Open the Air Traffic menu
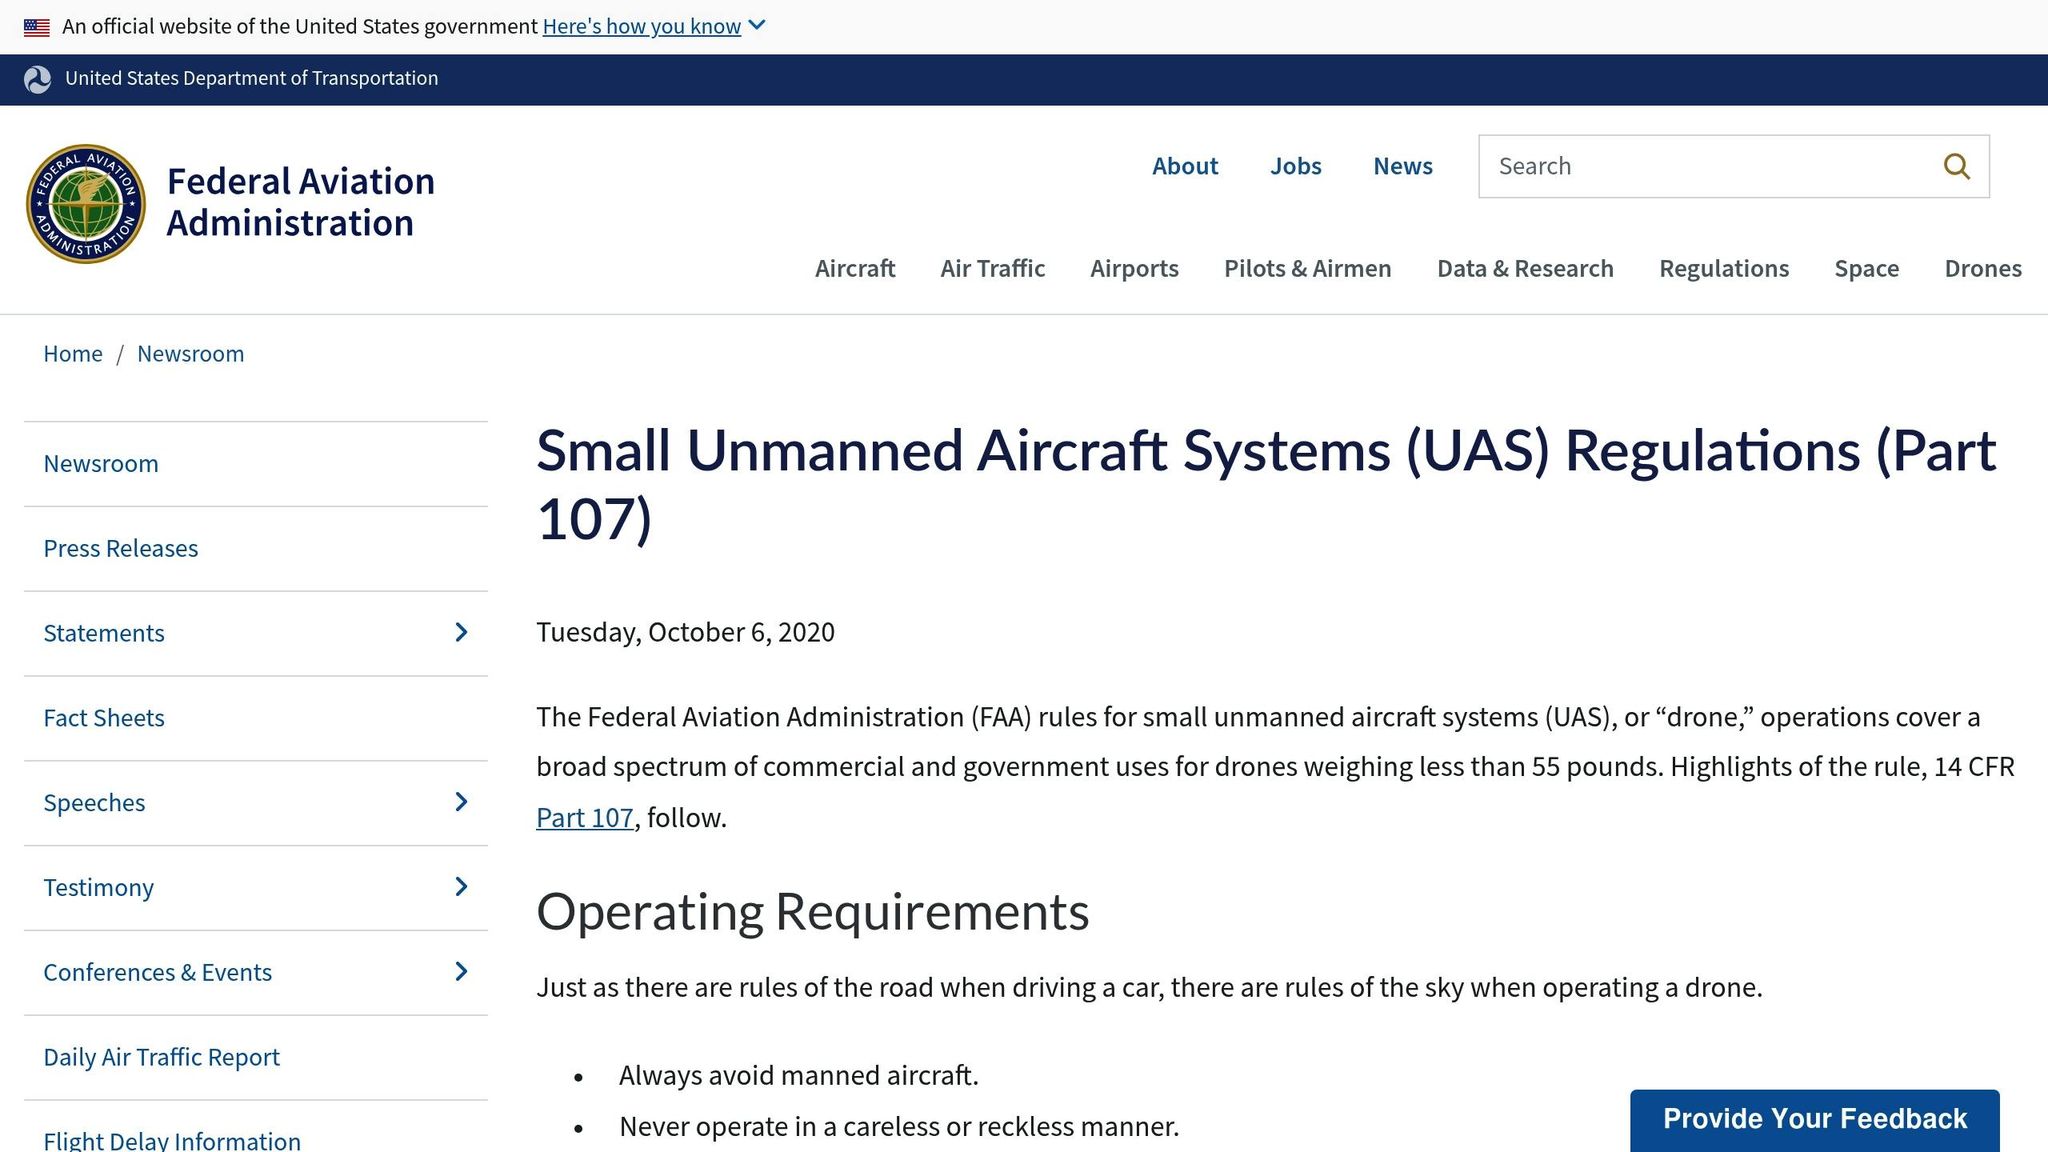 click(992, 268)
